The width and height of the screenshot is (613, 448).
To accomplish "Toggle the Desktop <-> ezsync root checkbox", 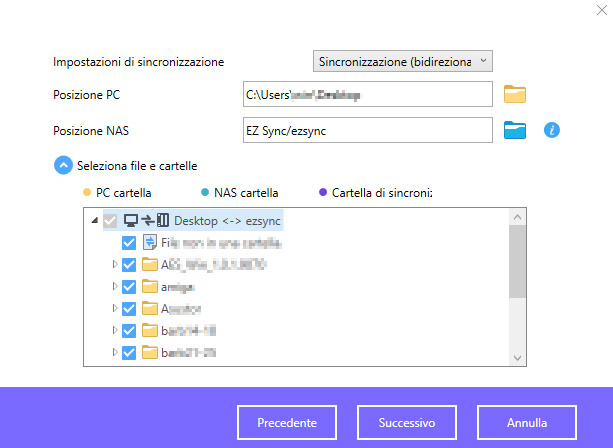I will [x=109, y=220].
